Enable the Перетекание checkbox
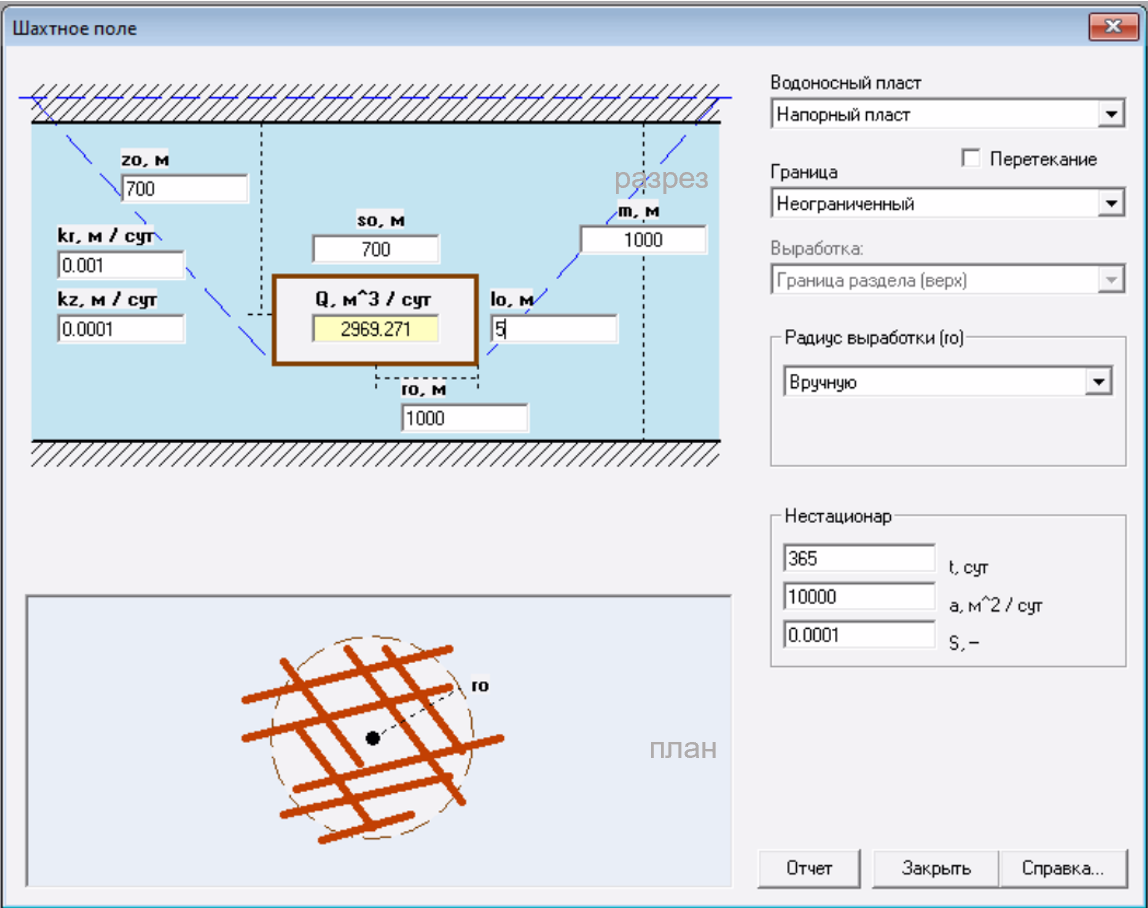This screenshot has width=1148, height=908. click(969, 159)
